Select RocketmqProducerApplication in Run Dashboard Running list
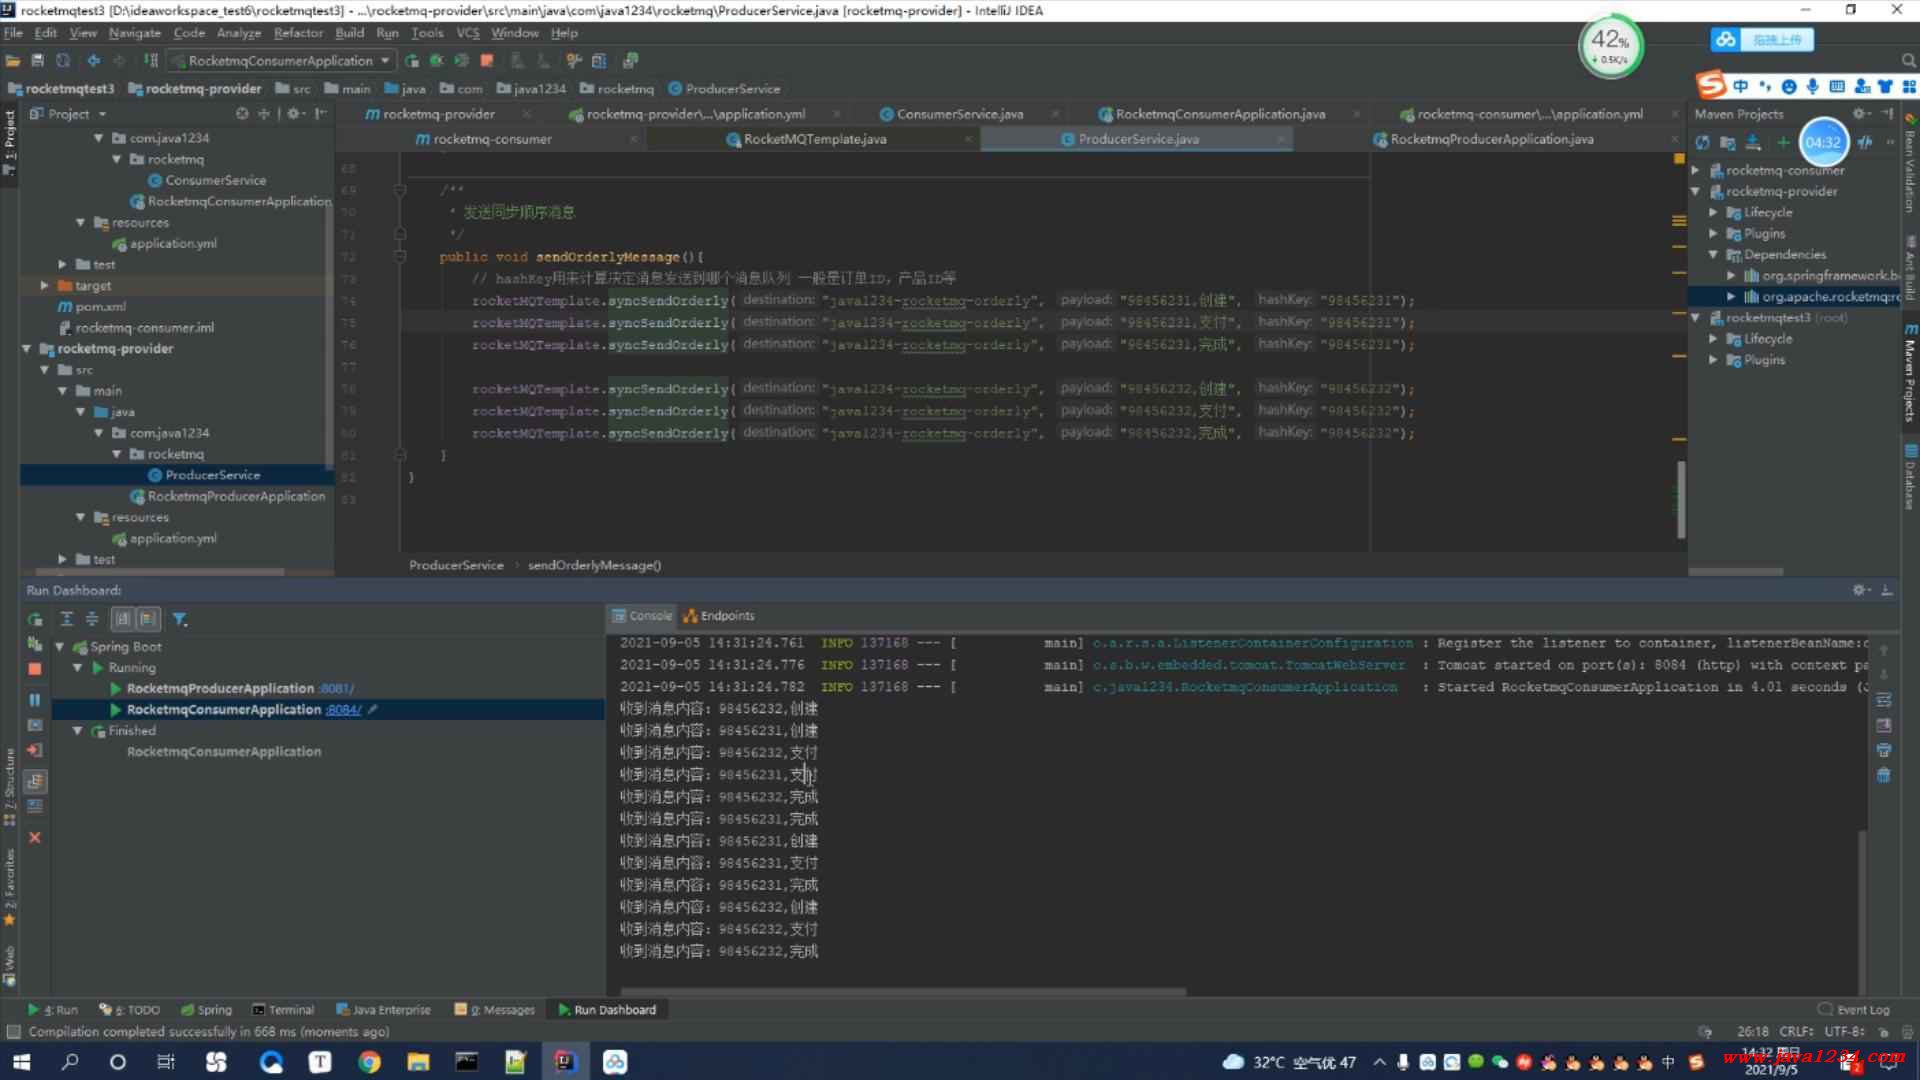 [x=220, y=689]
